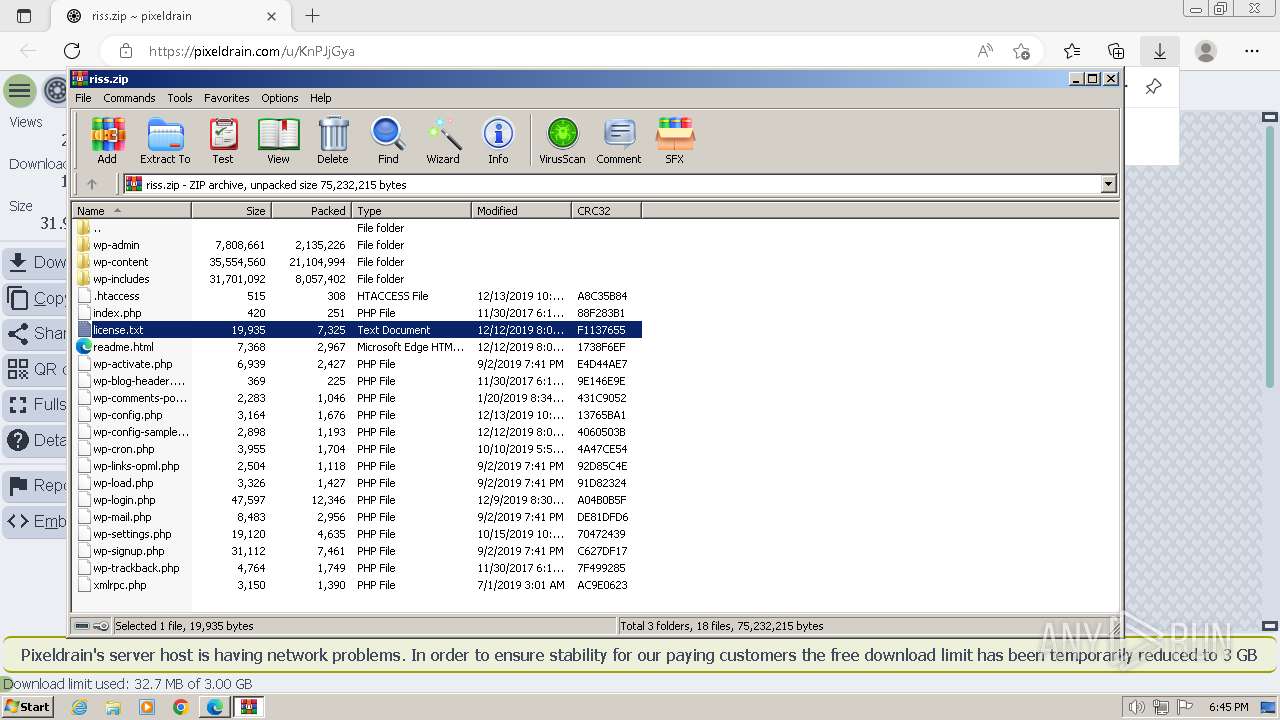Select the riss.zip pixeldrain browser tab
This screenshot has width=1280, height=720.
[170, 16]
